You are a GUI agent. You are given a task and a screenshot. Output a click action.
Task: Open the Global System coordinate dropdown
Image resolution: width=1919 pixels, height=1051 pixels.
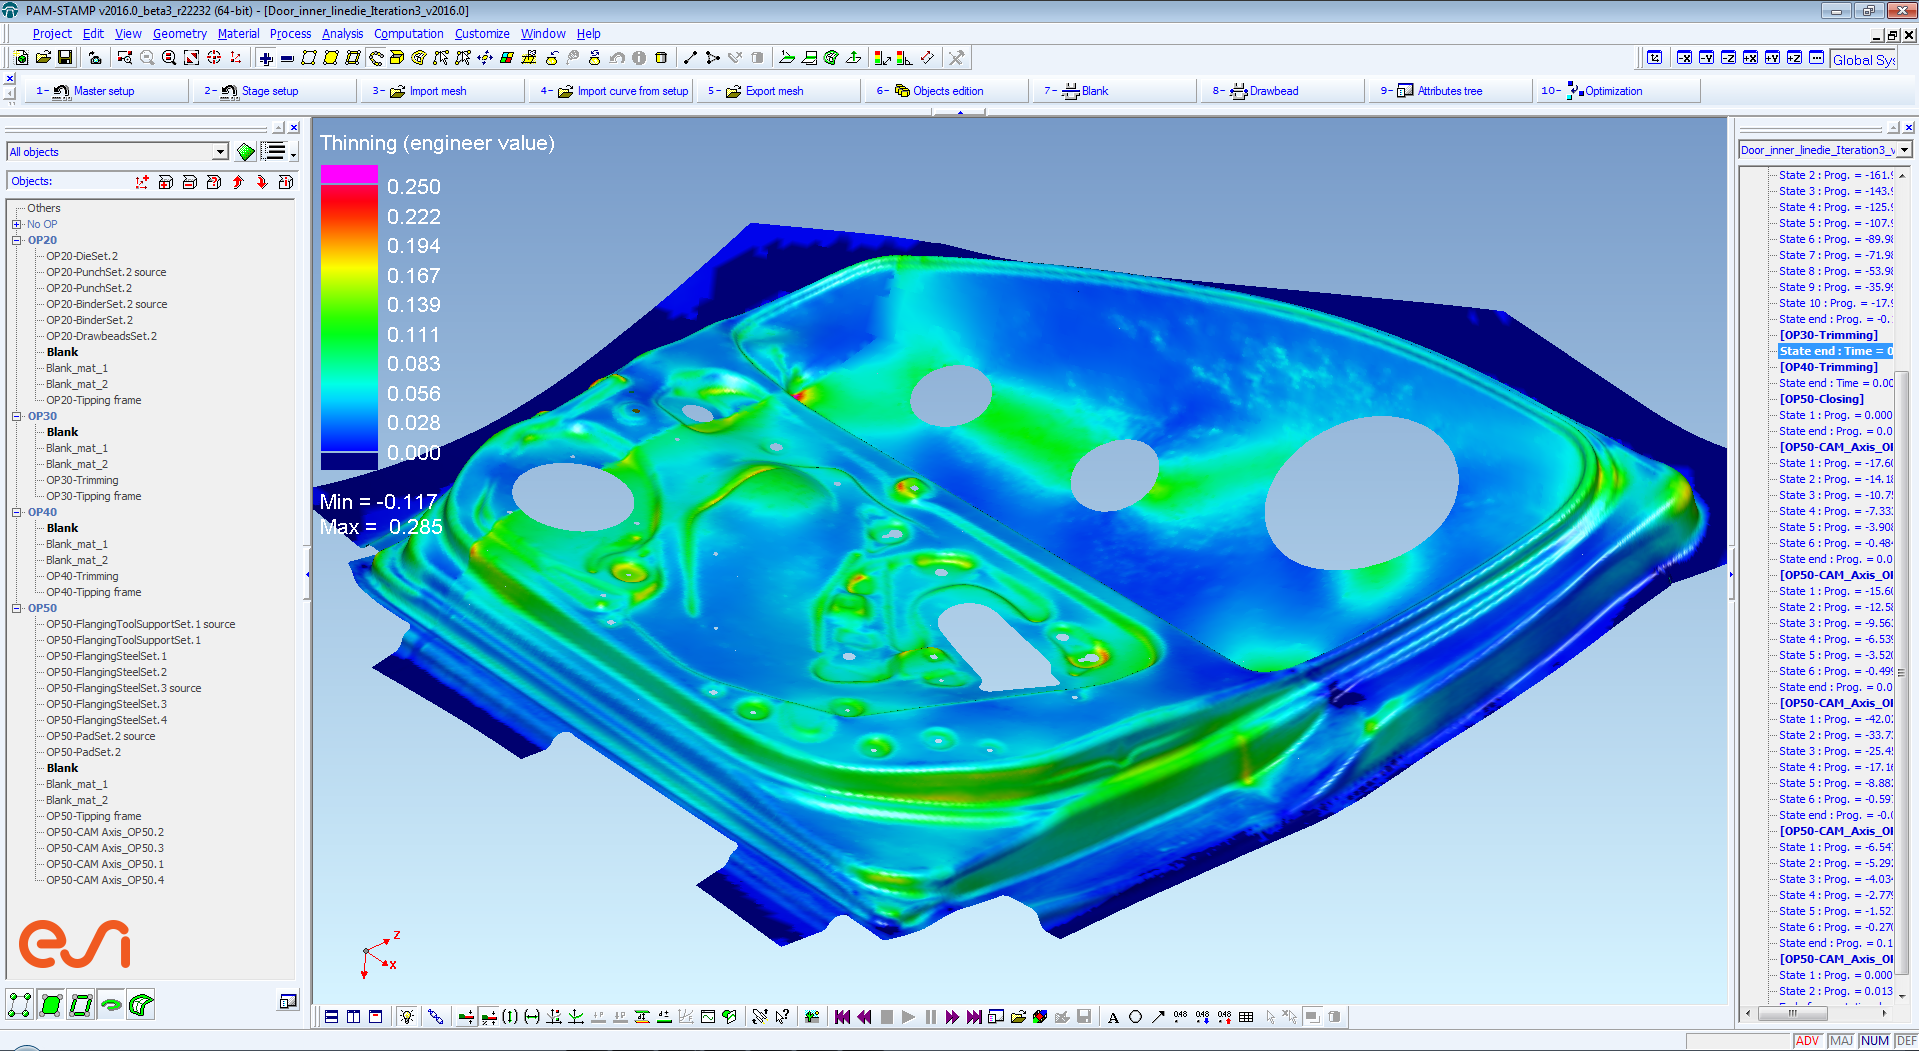(1864, 59)
